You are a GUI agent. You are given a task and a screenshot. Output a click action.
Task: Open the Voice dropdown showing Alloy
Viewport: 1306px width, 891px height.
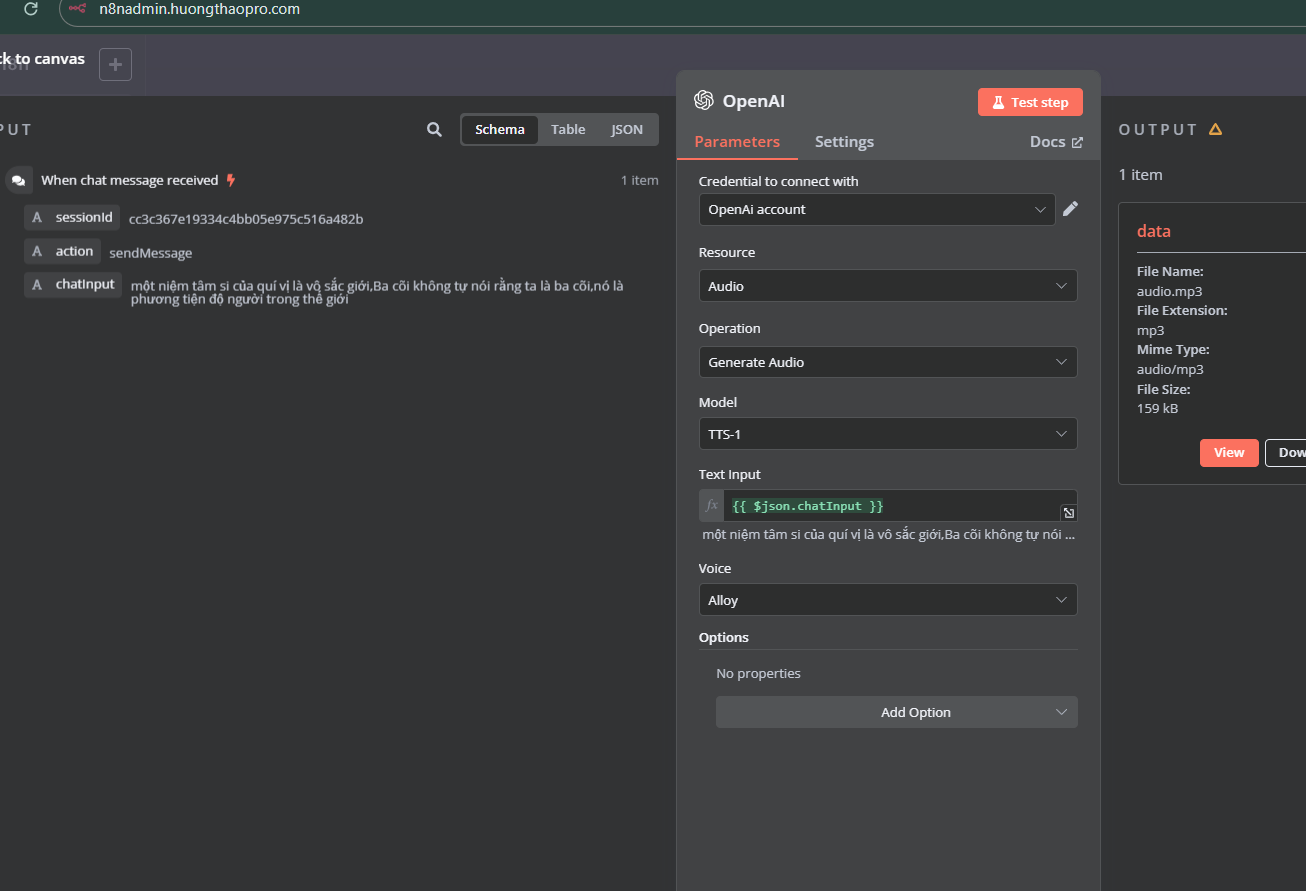click(888, 600)
